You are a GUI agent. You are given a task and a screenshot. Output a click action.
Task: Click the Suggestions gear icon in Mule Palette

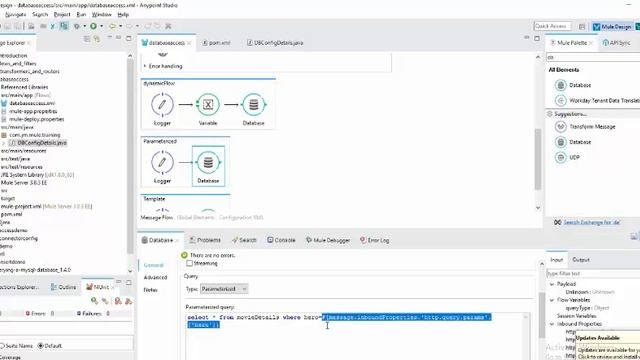click(x=550, y=114)
